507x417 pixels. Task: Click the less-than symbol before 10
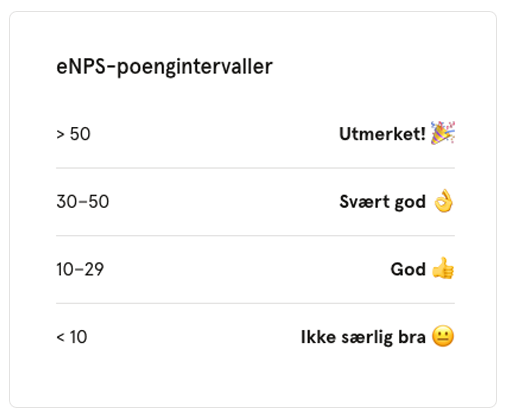tap(60, 338)
